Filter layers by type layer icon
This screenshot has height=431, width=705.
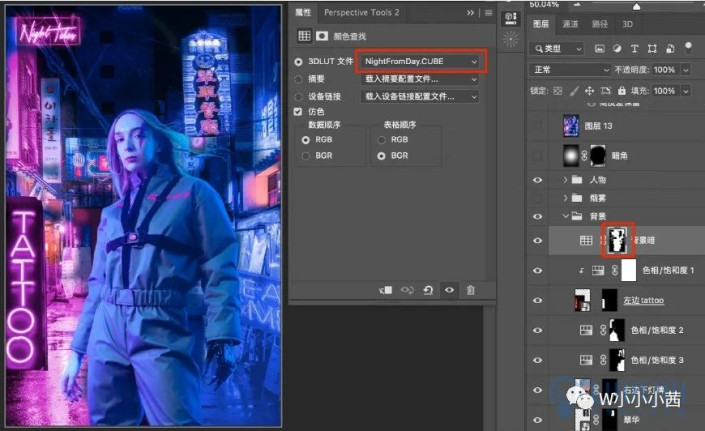pyautogui.click(x=634, y=49)
